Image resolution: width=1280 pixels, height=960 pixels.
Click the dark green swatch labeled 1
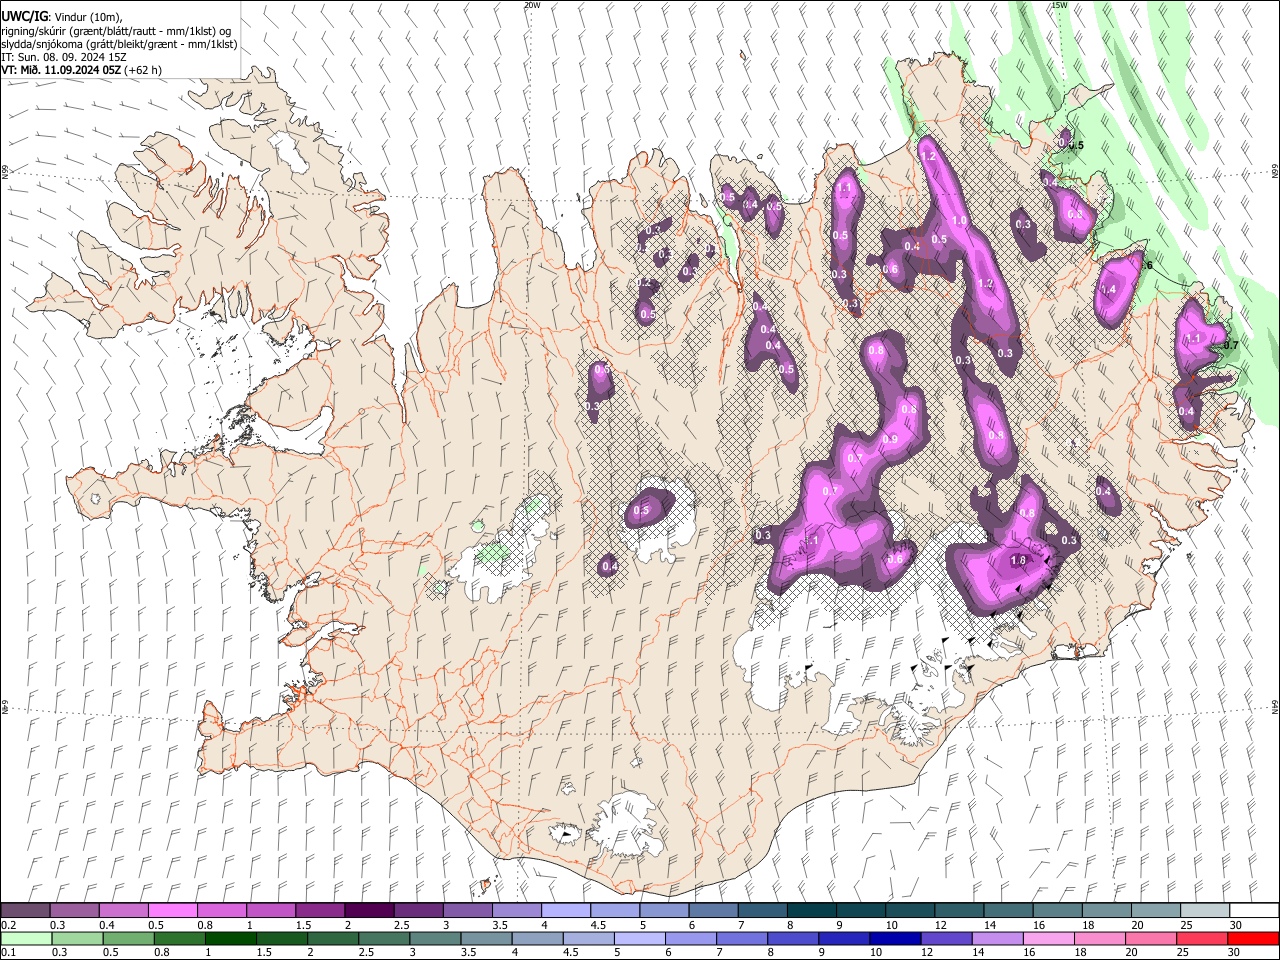231,938
